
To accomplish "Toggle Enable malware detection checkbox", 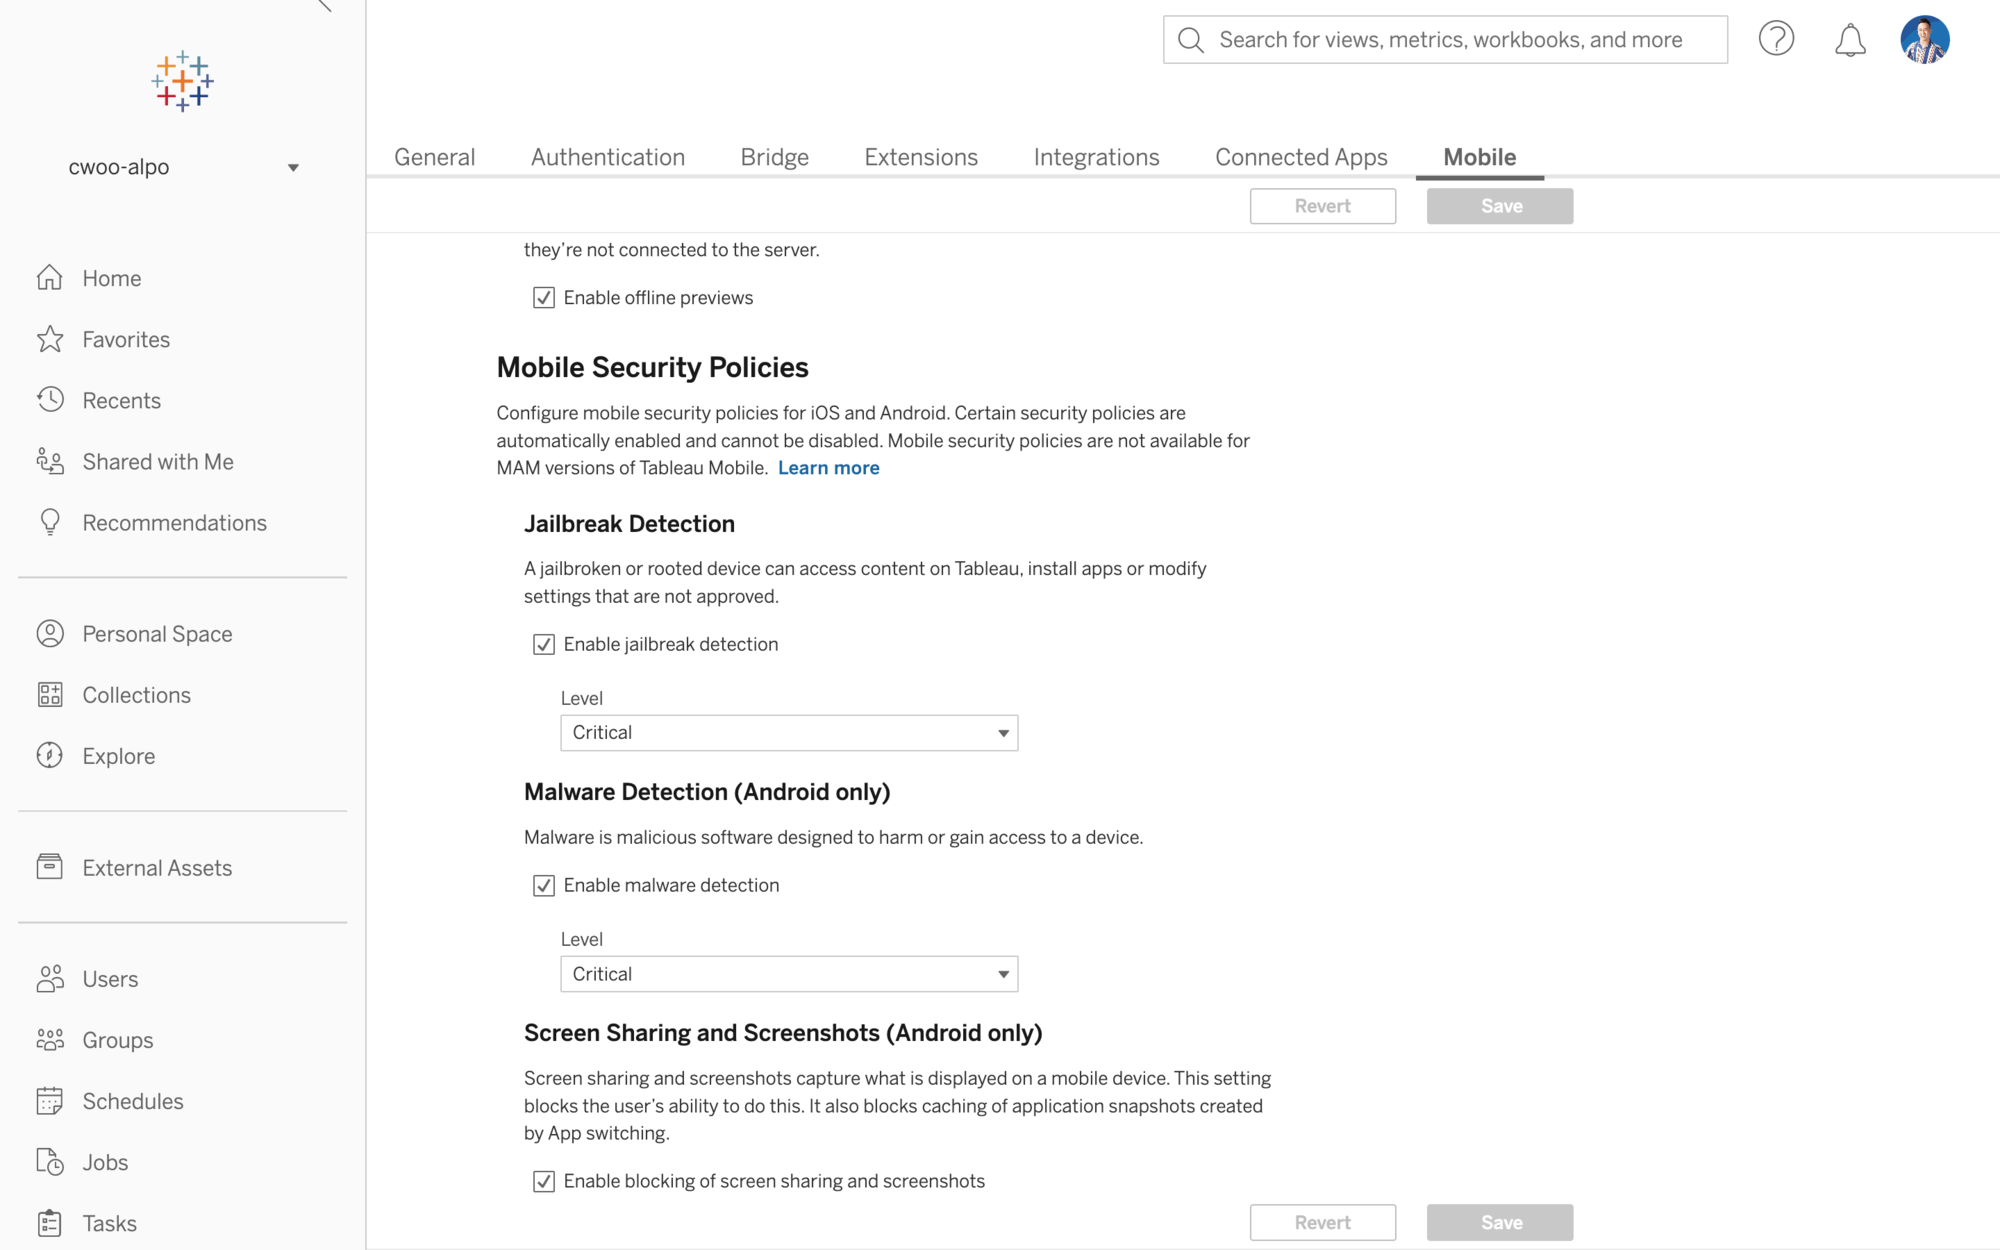I will [x=544, y=884].
